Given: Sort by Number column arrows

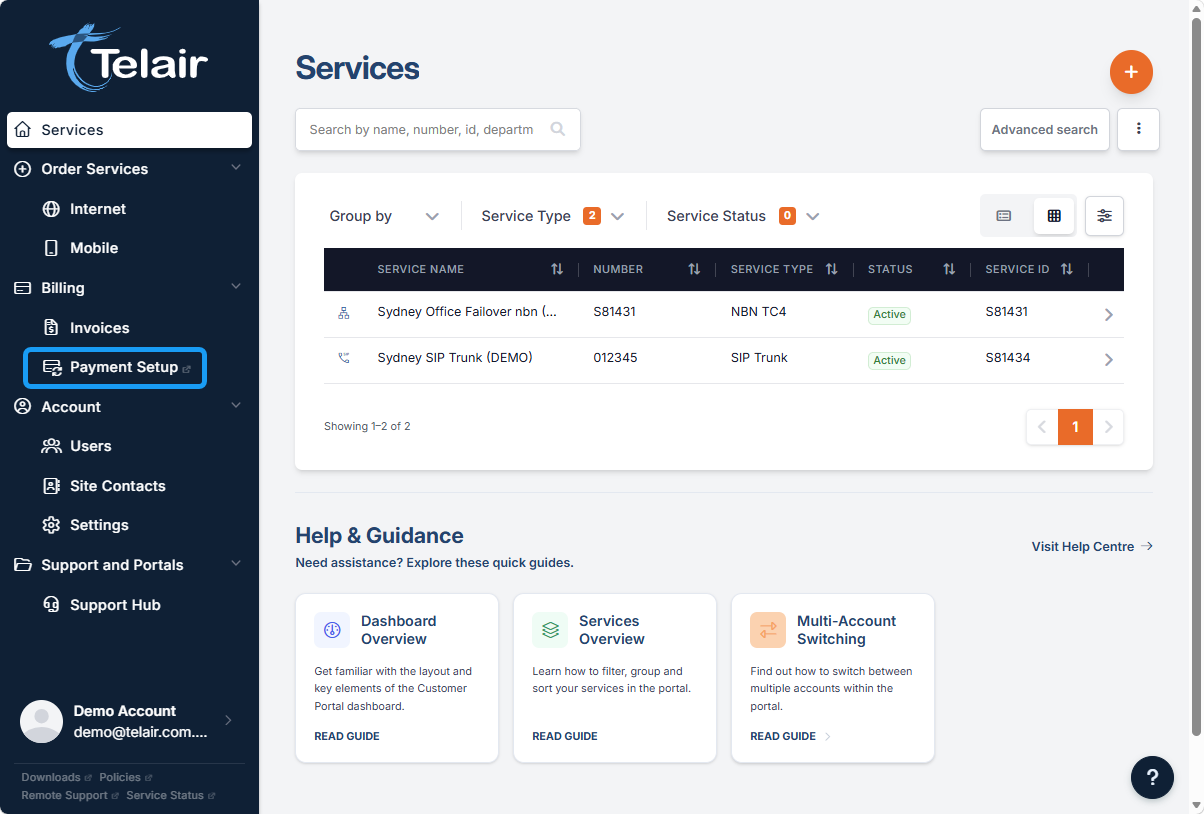Looking at the screenshot, I should [x=694, y=269].
